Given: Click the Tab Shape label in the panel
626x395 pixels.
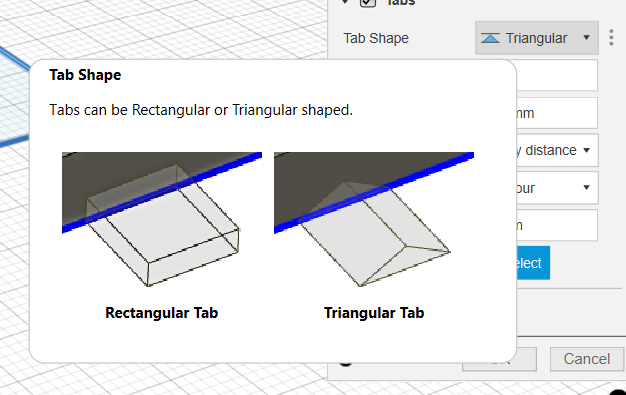Looking at the screenshot, I should (376, 38).
